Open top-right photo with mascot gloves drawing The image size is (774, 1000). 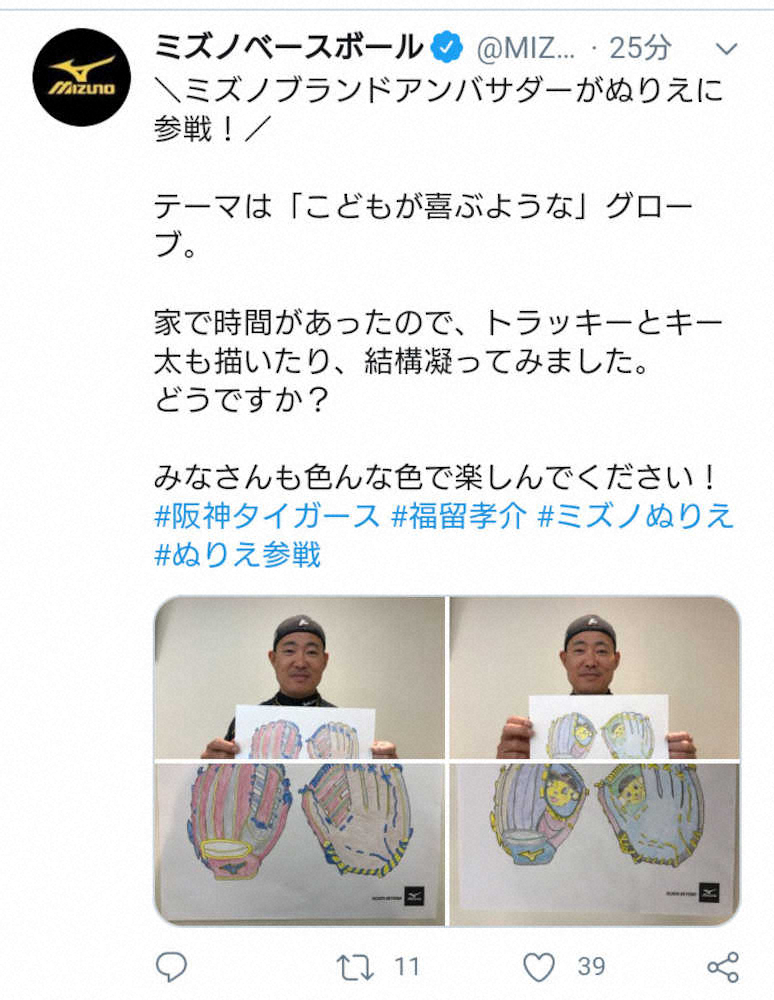[x=595, y=677]
